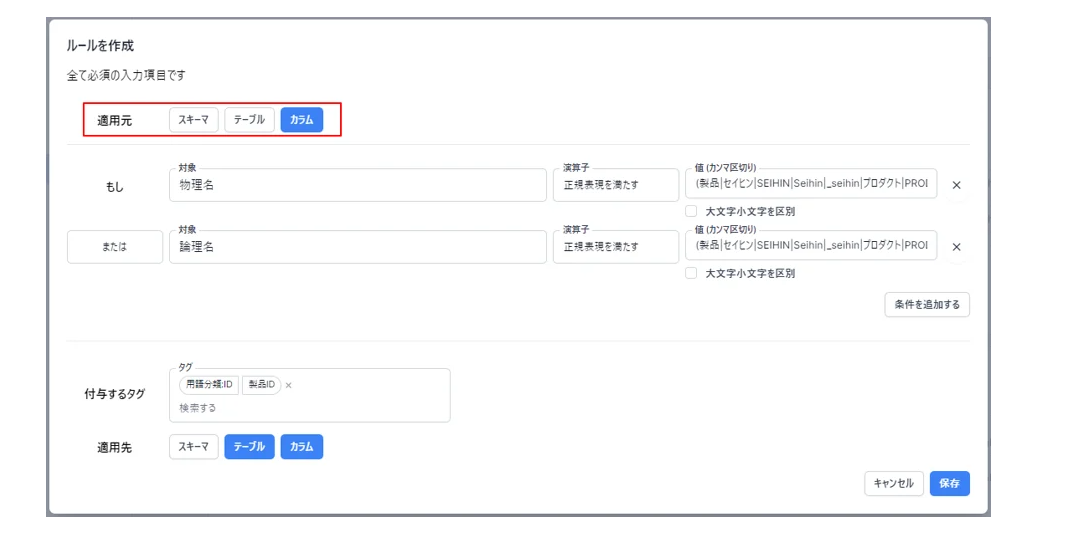Change the または logical operator selector
The image size is (1070, 537).
[x=115, y=247]
